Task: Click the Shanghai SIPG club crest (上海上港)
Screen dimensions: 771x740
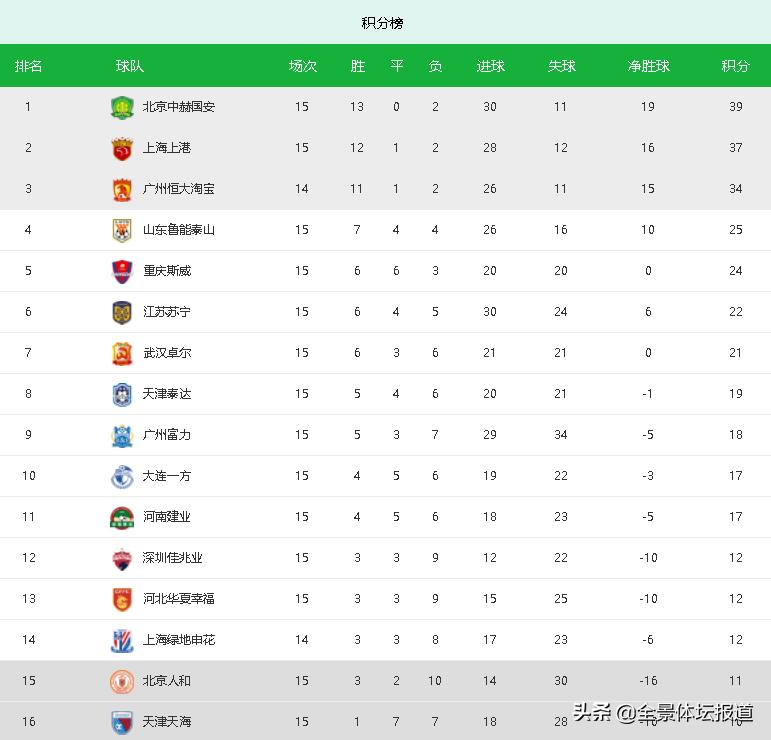Action: tap(121, 148)
